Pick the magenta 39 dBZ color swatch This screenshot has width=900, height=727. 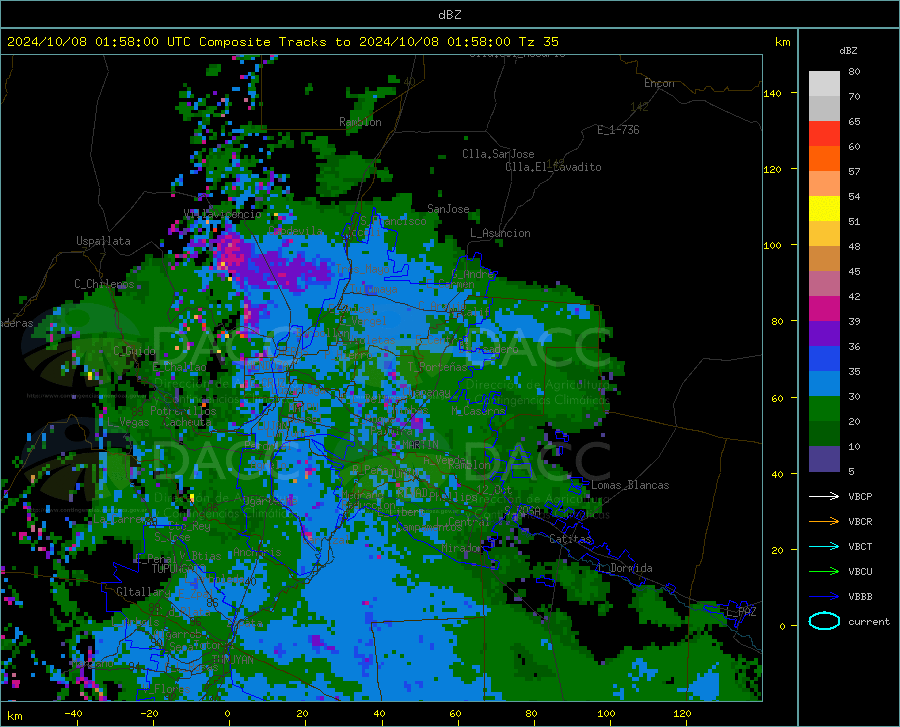(x=824, y=309)
